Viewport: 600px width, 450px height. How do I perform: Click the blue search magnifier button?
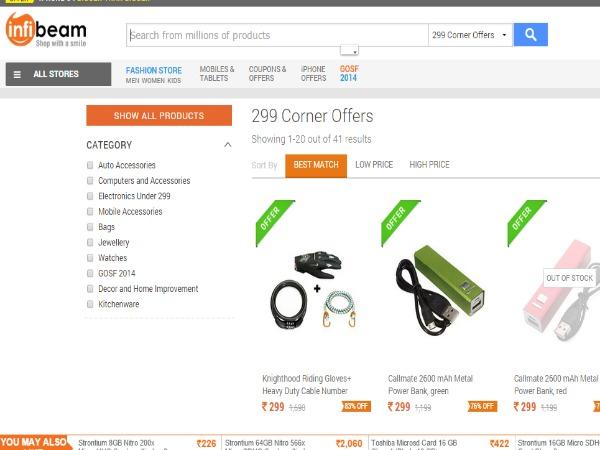530,35
